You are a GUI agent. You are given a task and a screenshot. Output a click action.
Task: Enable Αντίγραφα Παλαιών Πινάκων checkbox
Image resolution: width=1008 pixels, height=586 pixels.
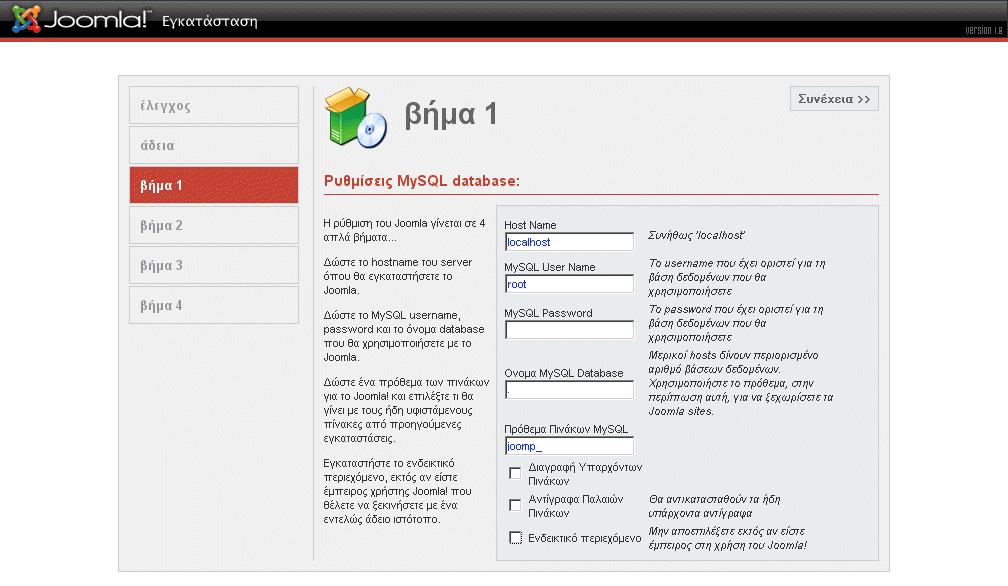[x=515, y=505]
